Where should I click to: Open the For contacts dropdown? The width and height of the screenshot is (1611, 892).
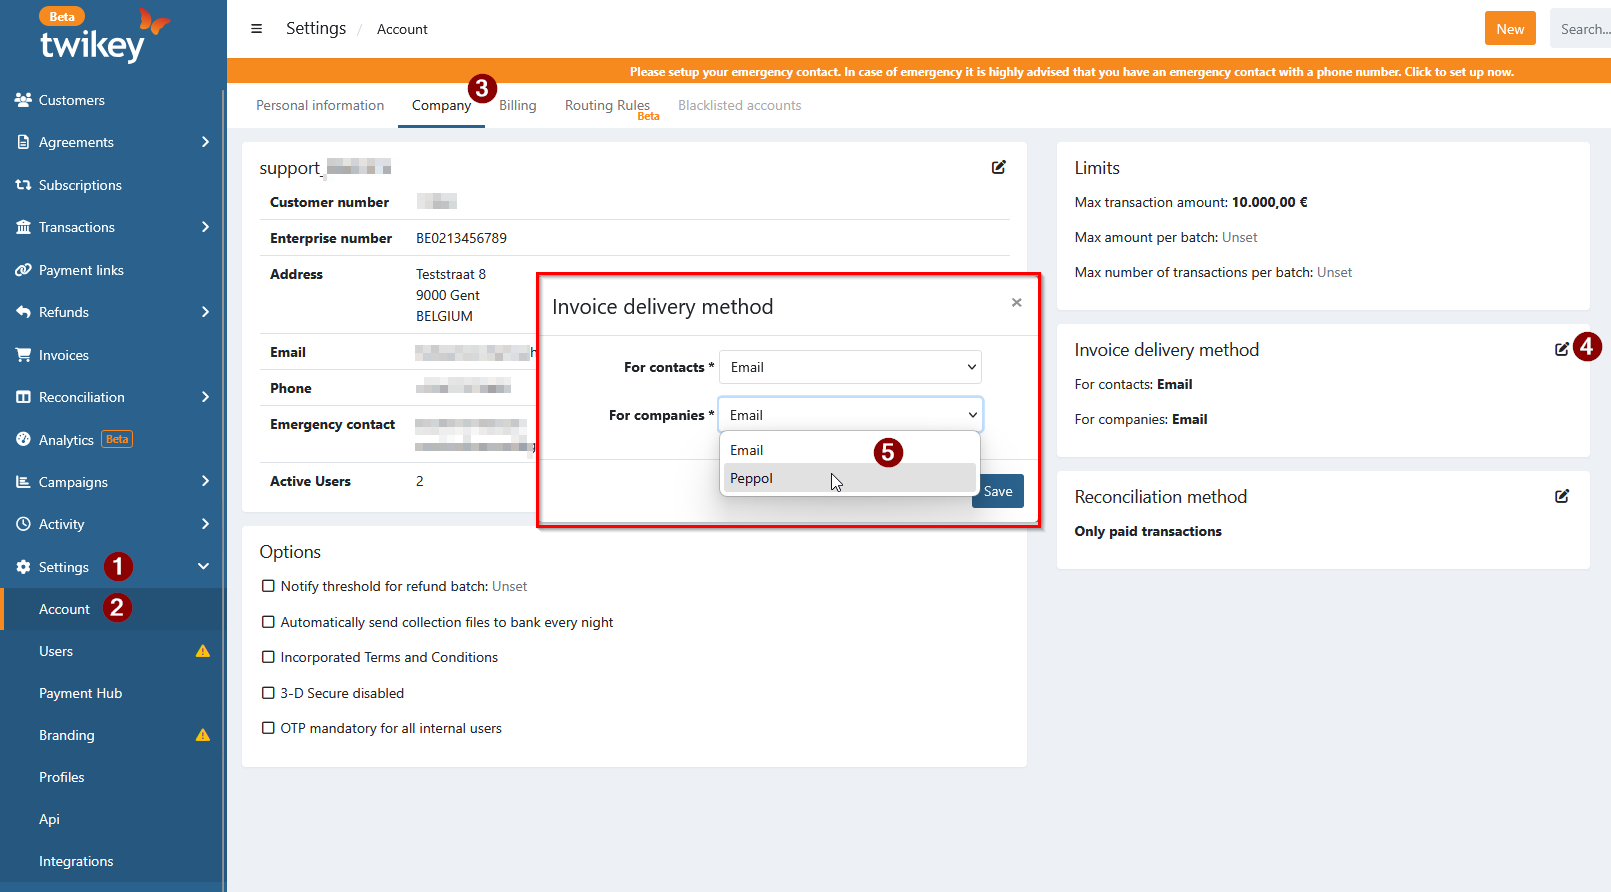coord(850,367)
